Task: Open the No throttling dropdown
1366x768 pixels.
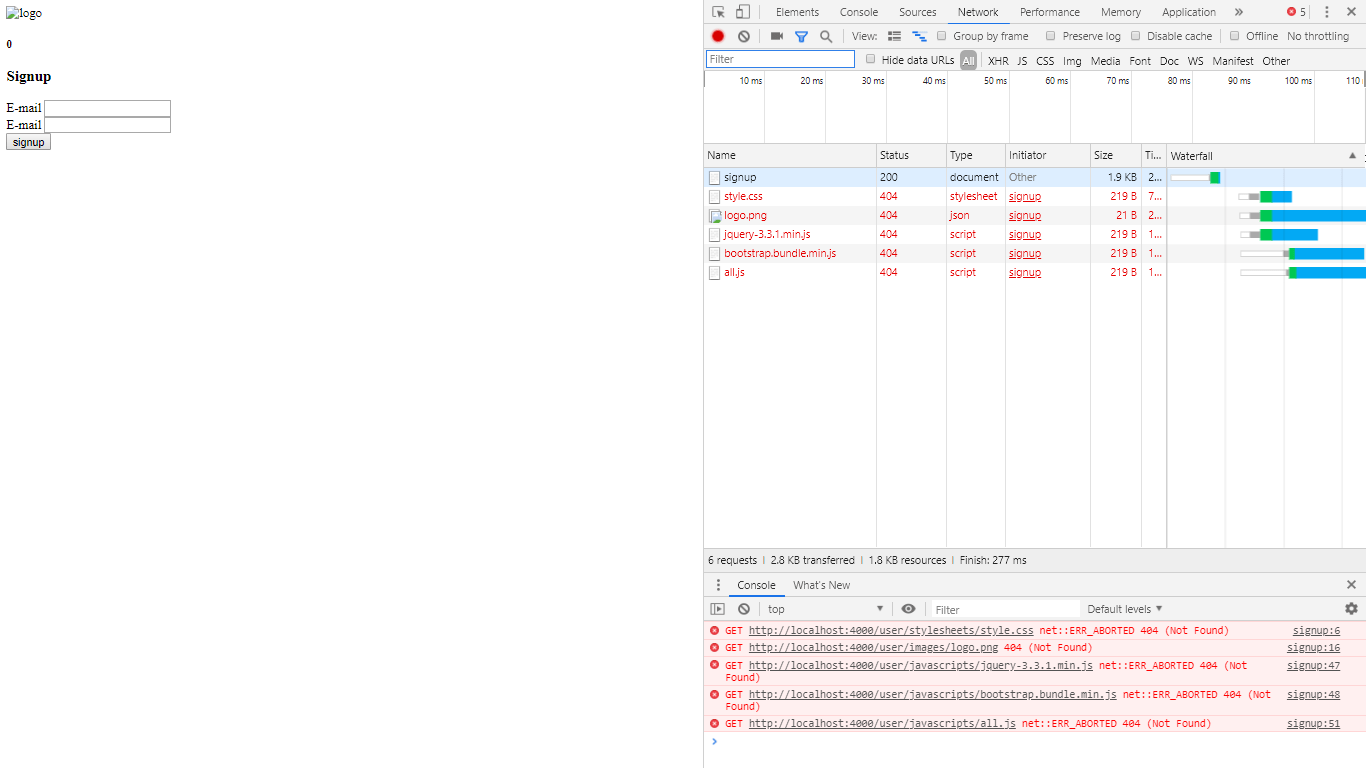Action: [x=1318, y=35]
